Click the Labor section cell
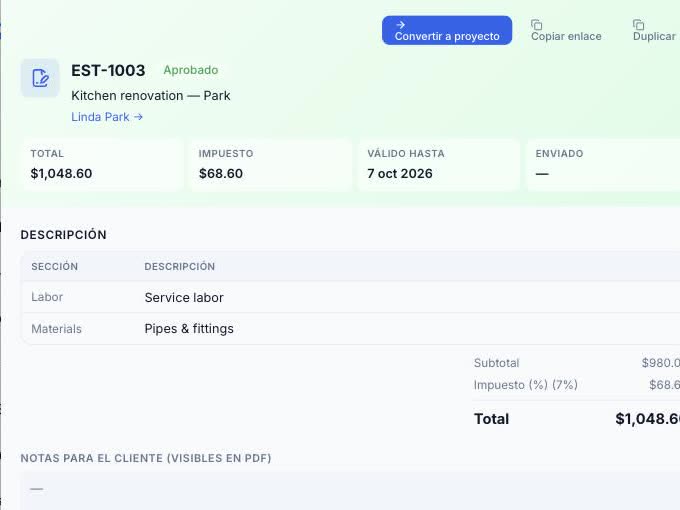Screen dimensions: 680x510 click(x=47, y=297)
